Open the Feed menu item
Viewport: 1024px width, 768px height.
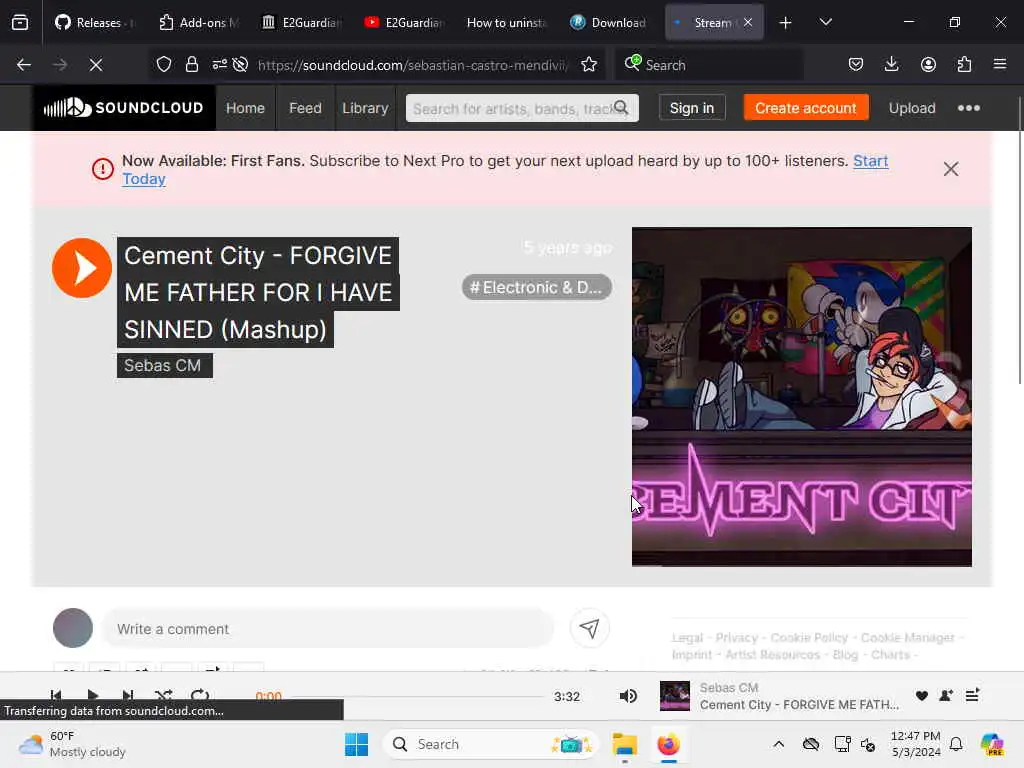tap(305, 108)
